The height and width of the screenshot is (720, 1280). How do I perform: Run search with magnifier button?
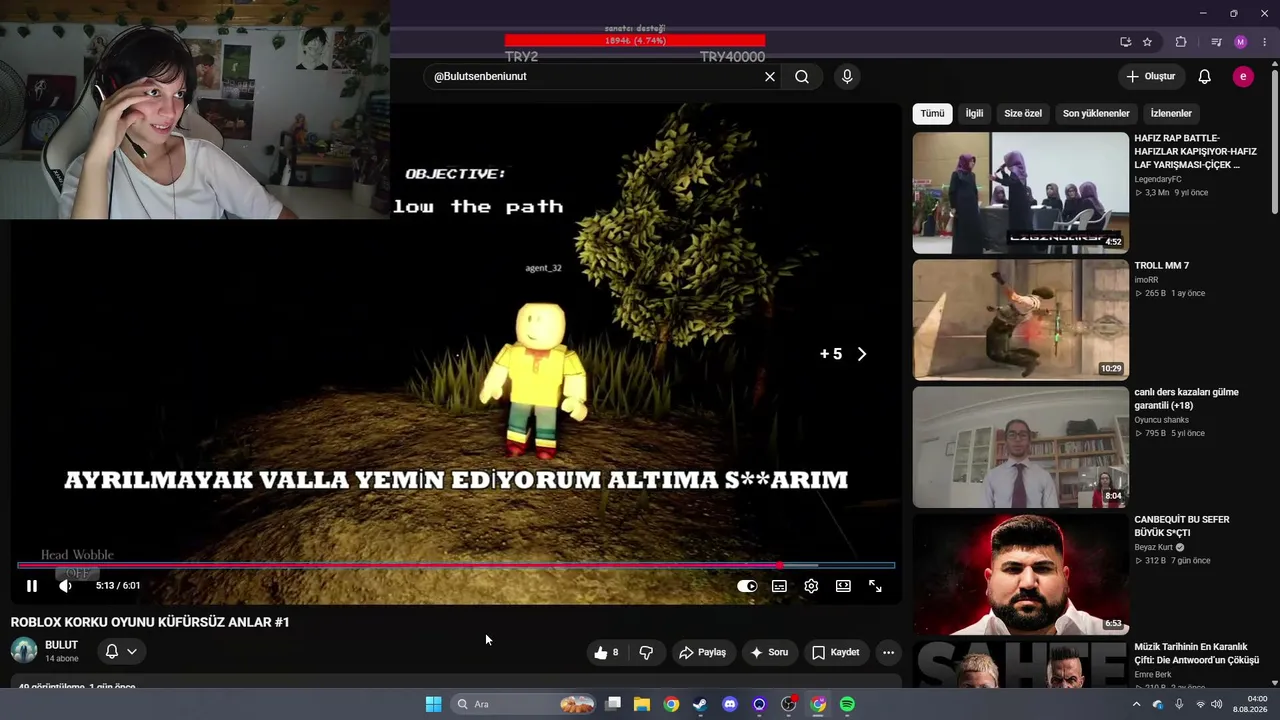(802, 77)
